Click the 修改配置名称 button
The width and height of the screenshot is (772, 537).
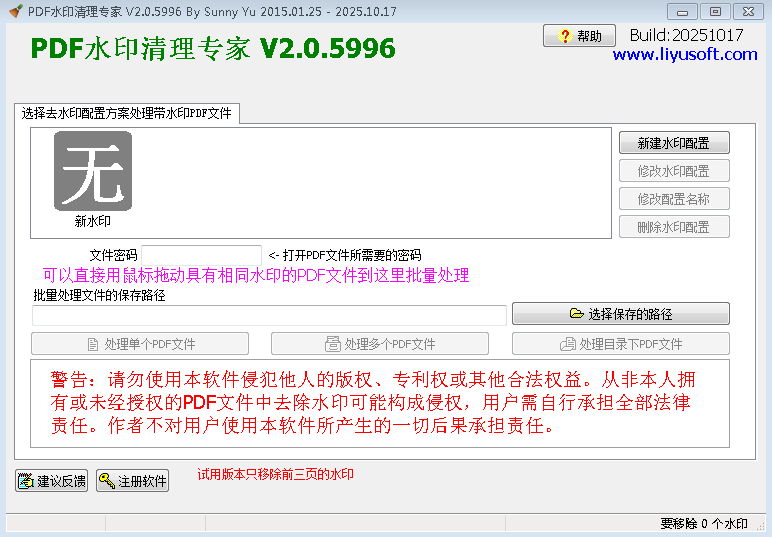(674, 199)
